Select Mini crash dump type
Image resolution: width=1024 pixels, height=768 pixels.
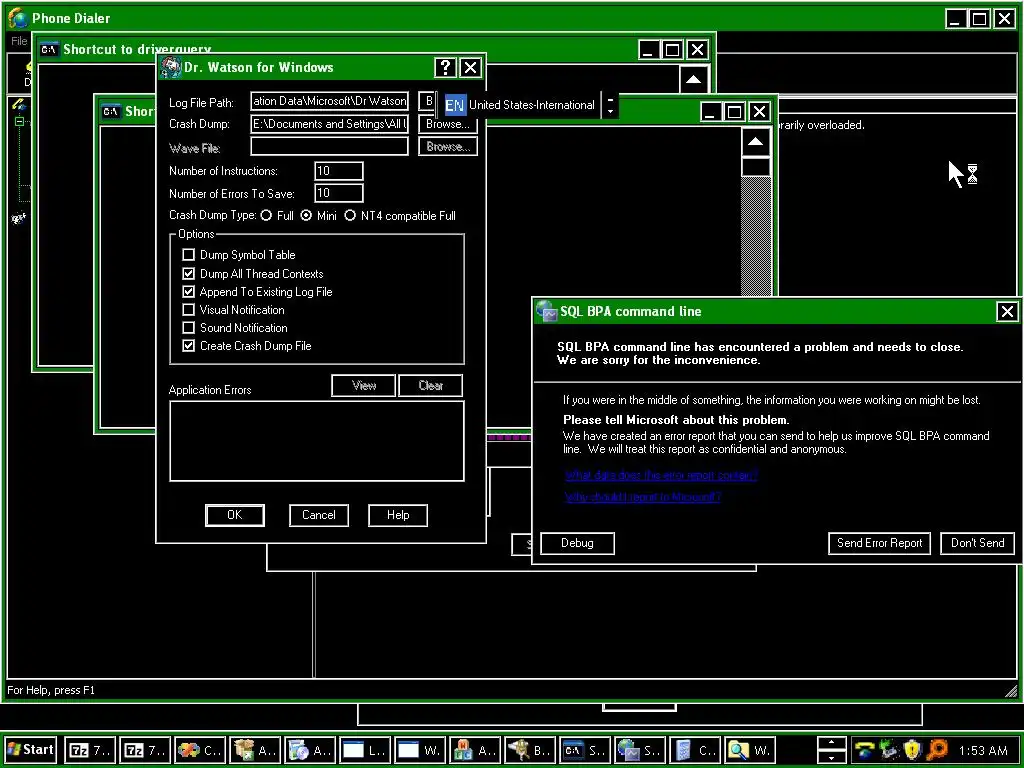[306, 216]
